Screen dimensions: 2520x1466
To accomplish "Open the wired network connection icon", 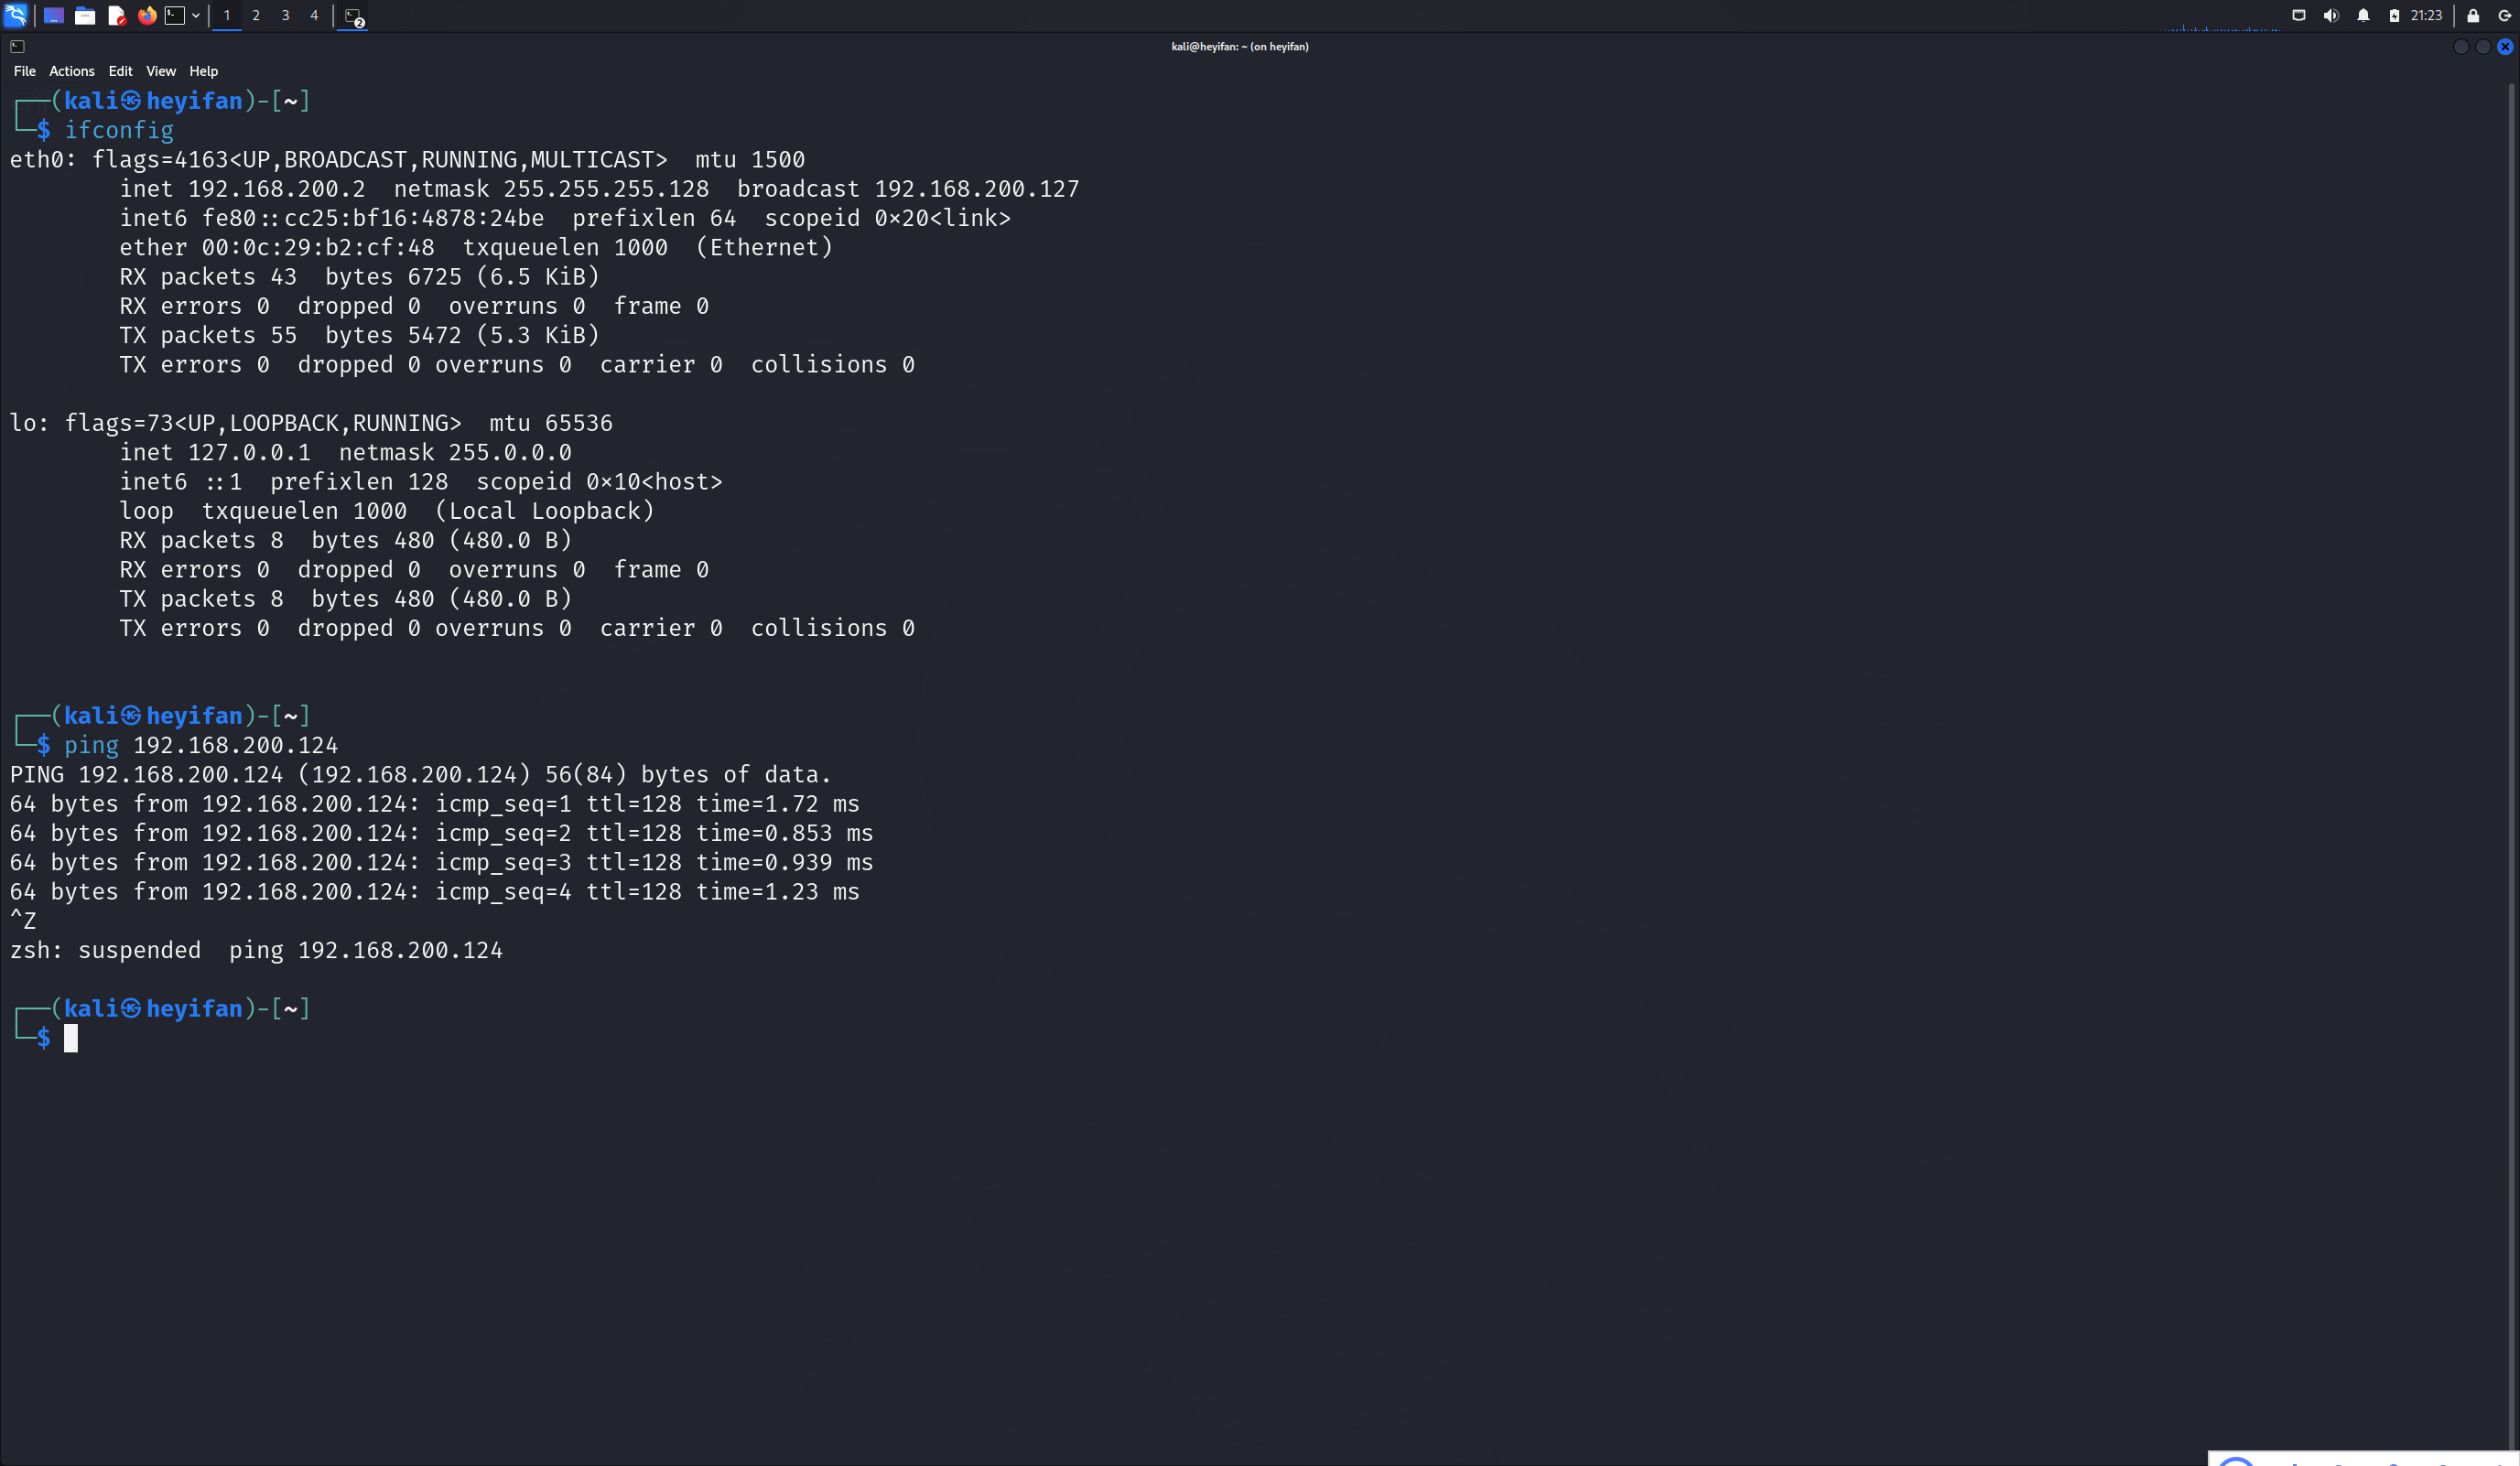I will pos(2299,15).
